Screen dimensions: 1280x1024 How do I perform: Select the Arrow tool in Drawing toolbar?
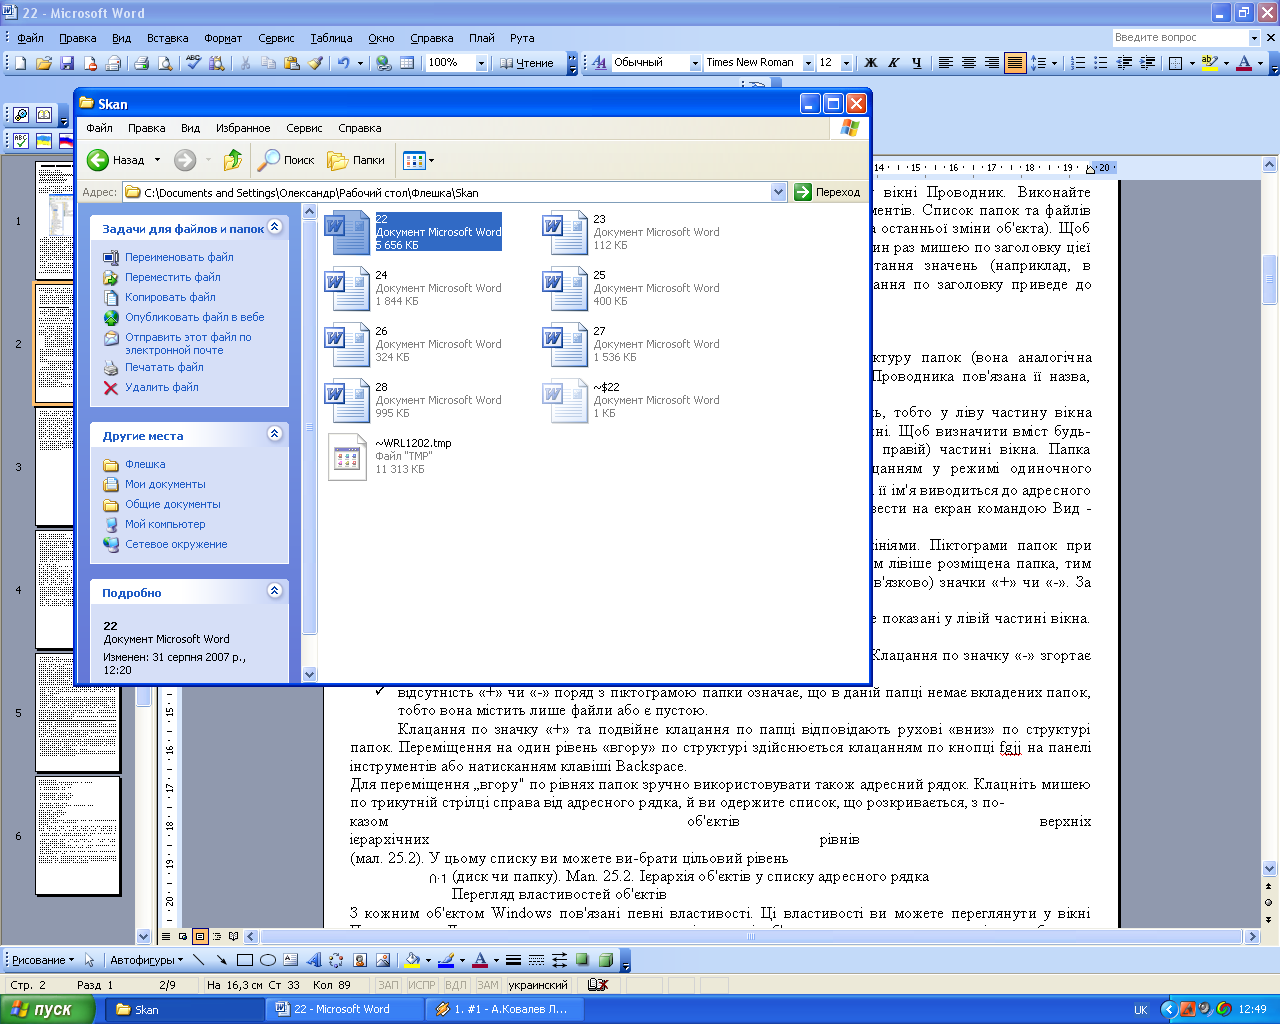click(221, 960)
